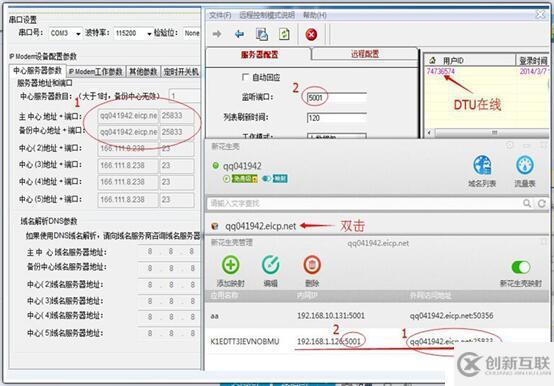Select the 定时开关机 tab

click(x=181, y=72)
